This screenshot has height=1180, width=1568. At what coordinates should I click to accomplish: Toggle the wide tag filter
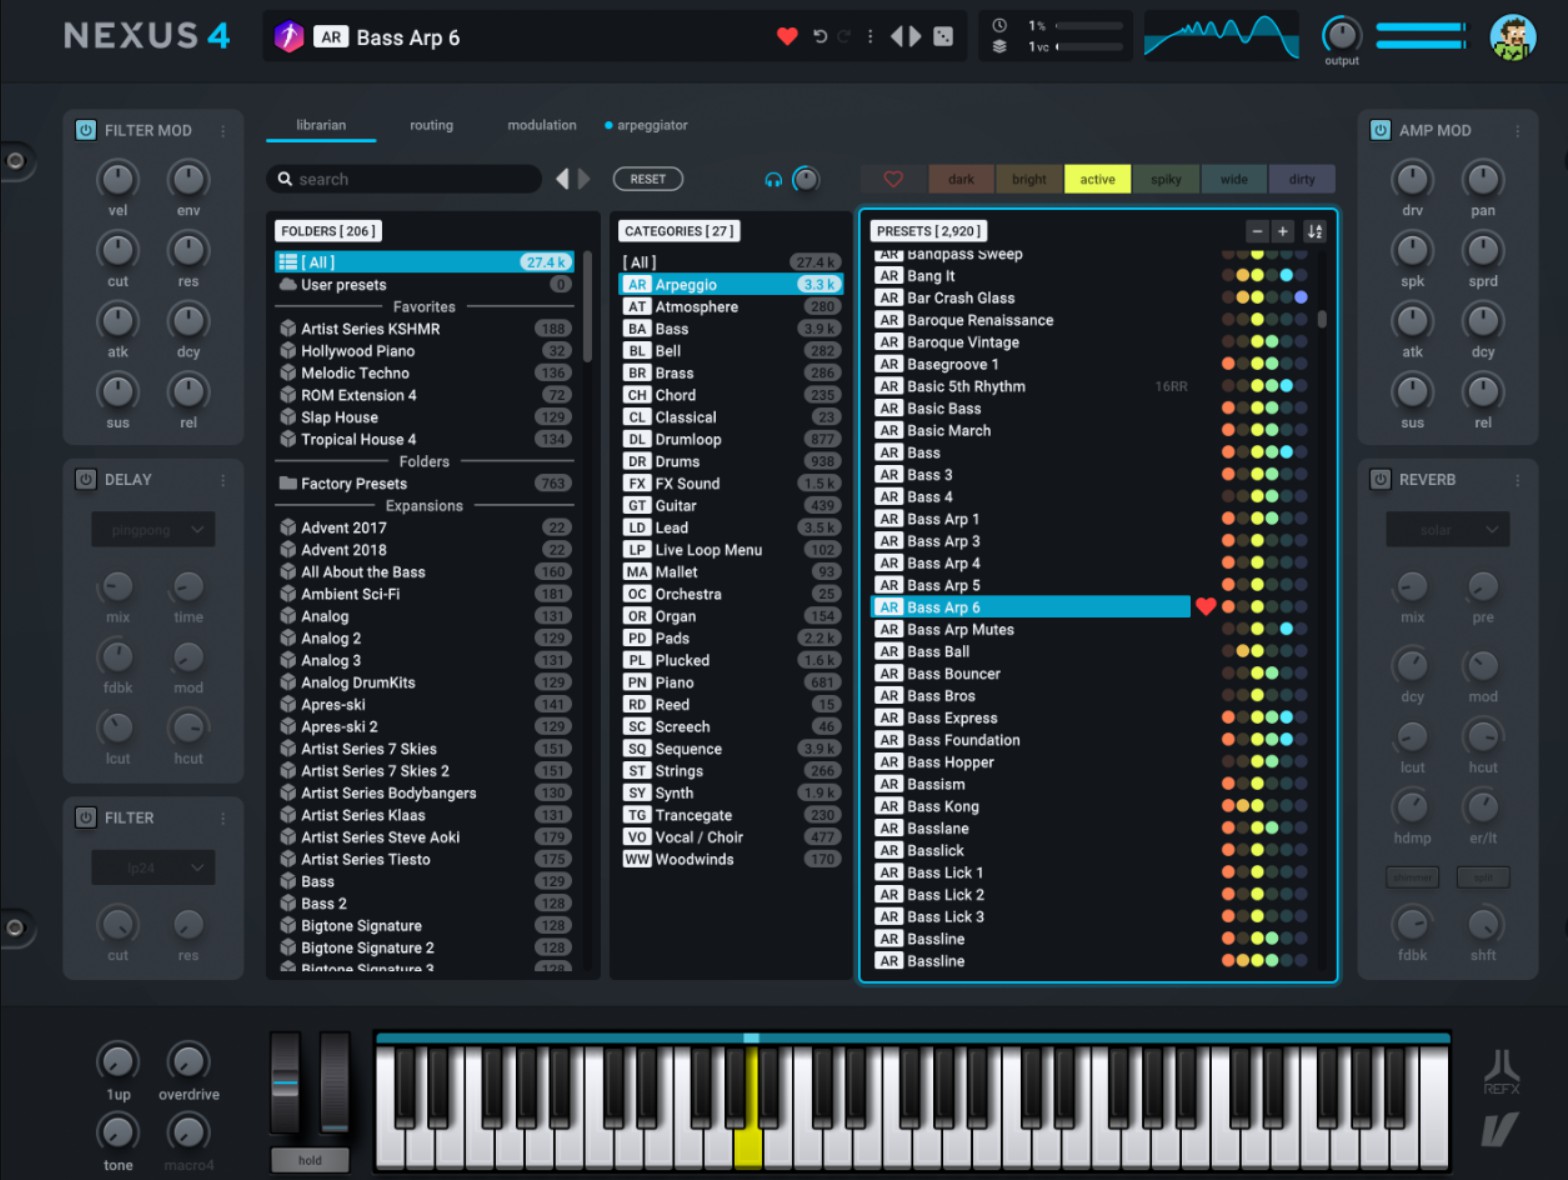[1233, 179]
